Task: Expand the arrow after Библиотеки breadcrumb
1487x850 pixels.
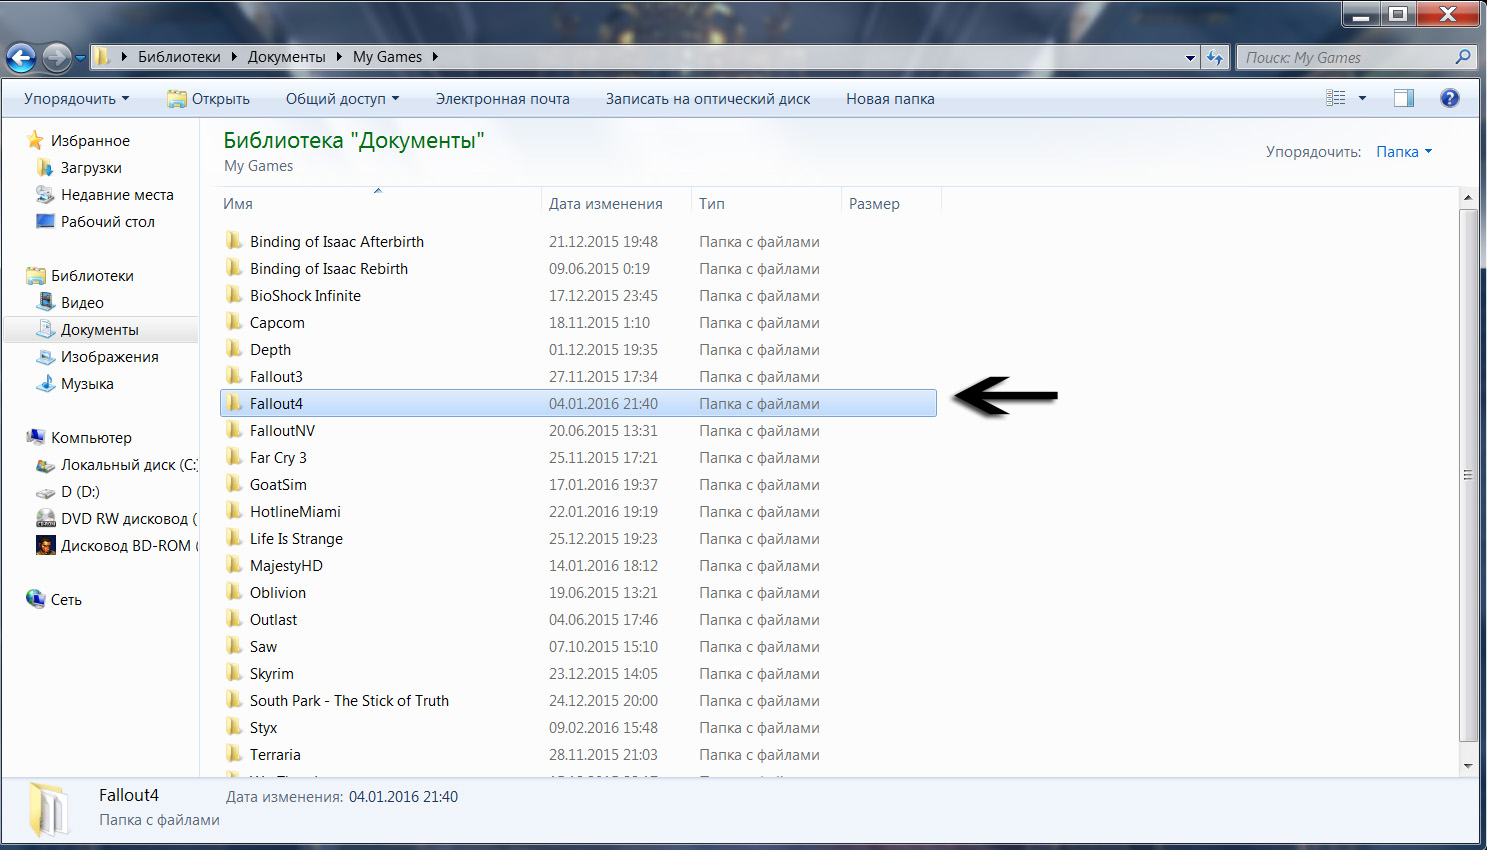Action: 236,57
